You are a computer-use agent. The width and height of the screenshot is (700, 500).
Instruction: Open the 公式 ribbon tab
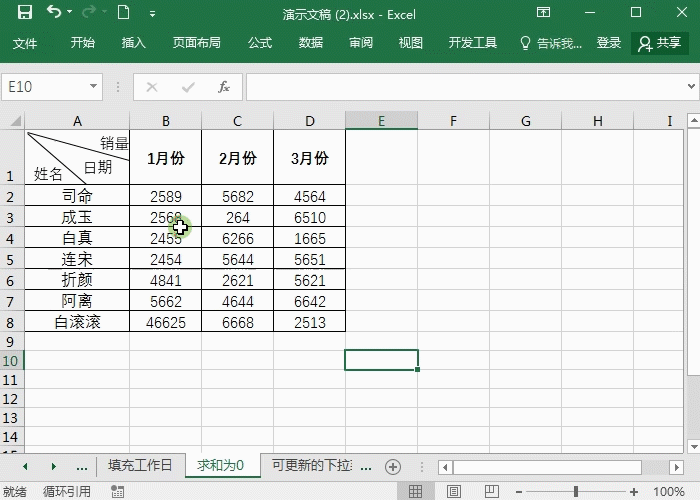click(x=260, y=43)
